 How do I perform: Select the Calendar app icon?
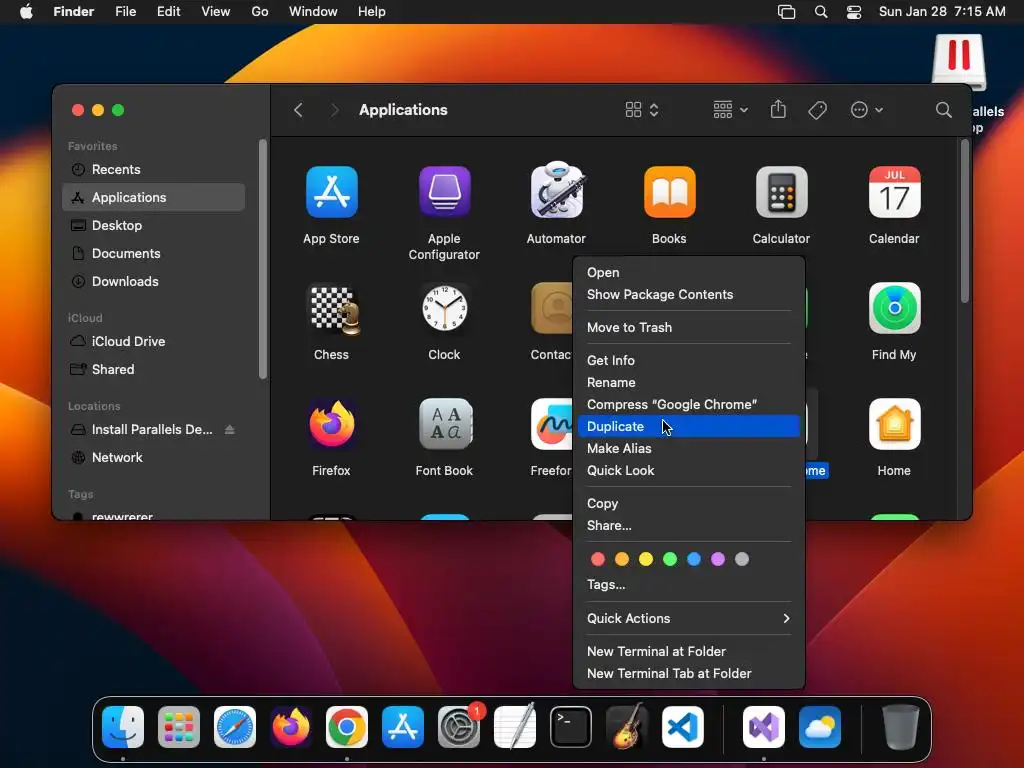click(894, 192)
